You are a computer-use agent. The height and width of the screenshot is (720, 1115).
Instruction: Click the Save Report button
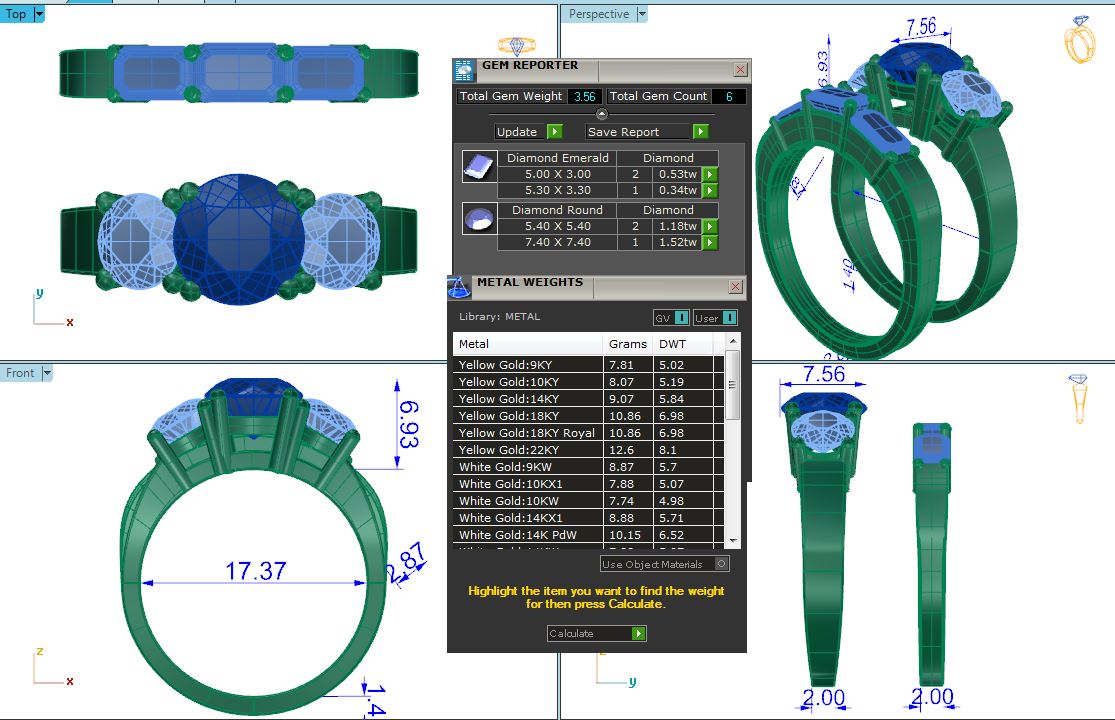(647, 132)
